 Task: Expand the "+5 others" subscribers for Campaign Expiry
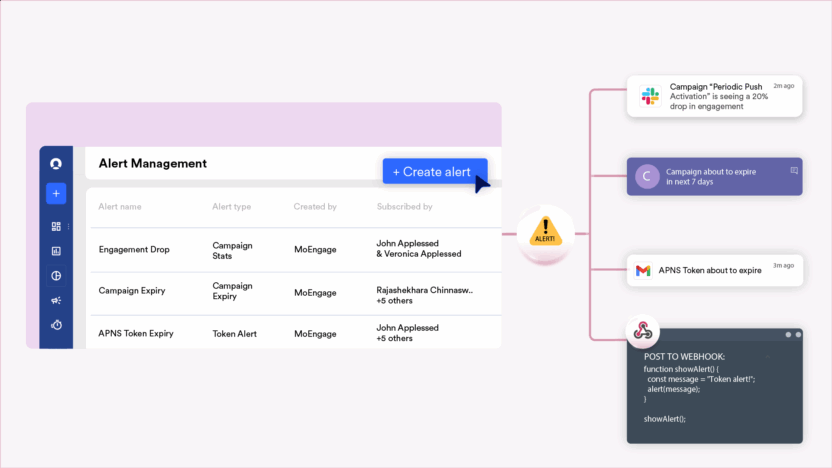point(395,299)
